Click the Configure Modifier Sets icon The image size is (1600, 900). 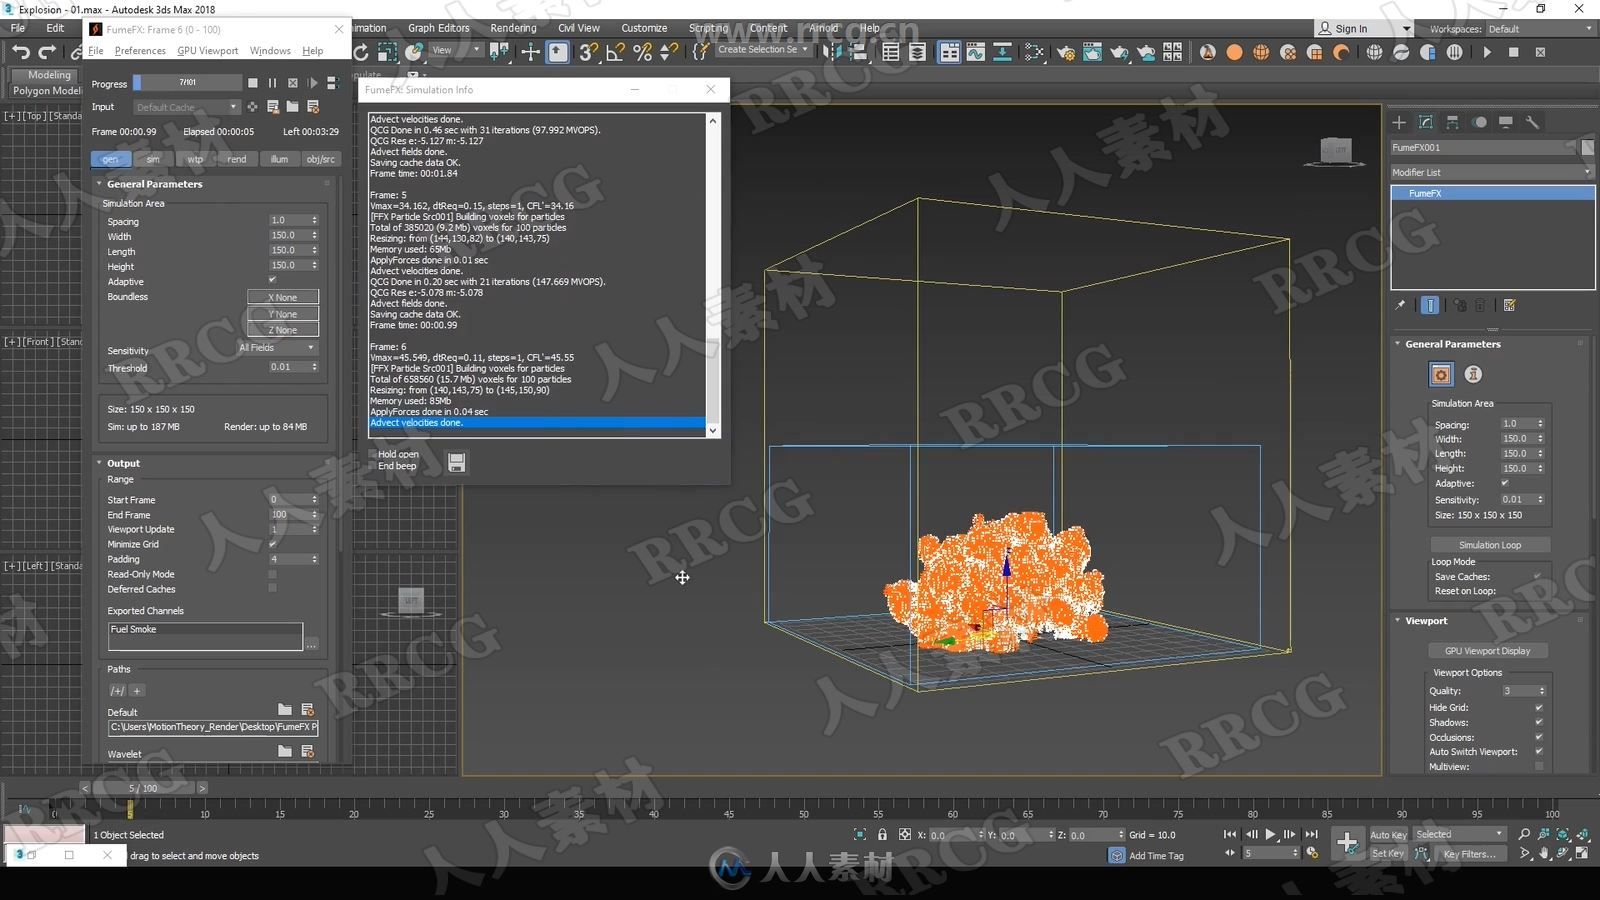coord(1510,305)
